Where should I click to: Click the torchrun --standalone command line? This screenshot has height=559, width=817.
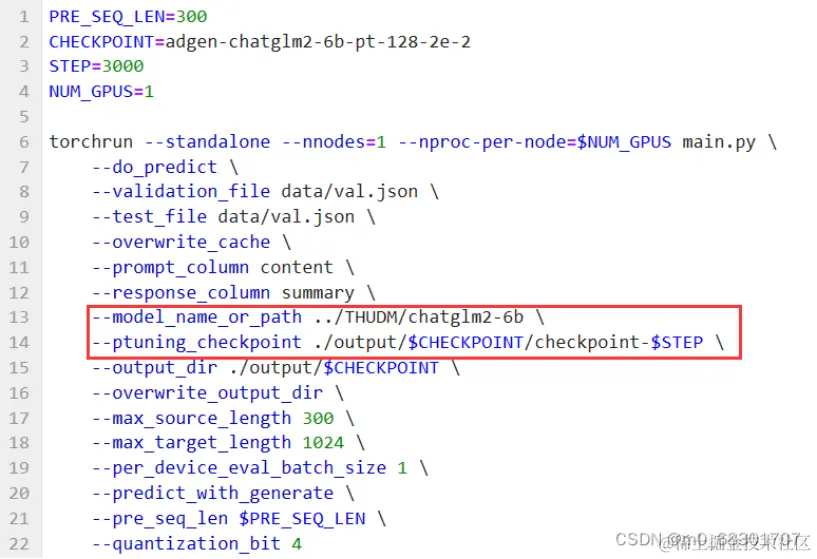tap(413, 142)
